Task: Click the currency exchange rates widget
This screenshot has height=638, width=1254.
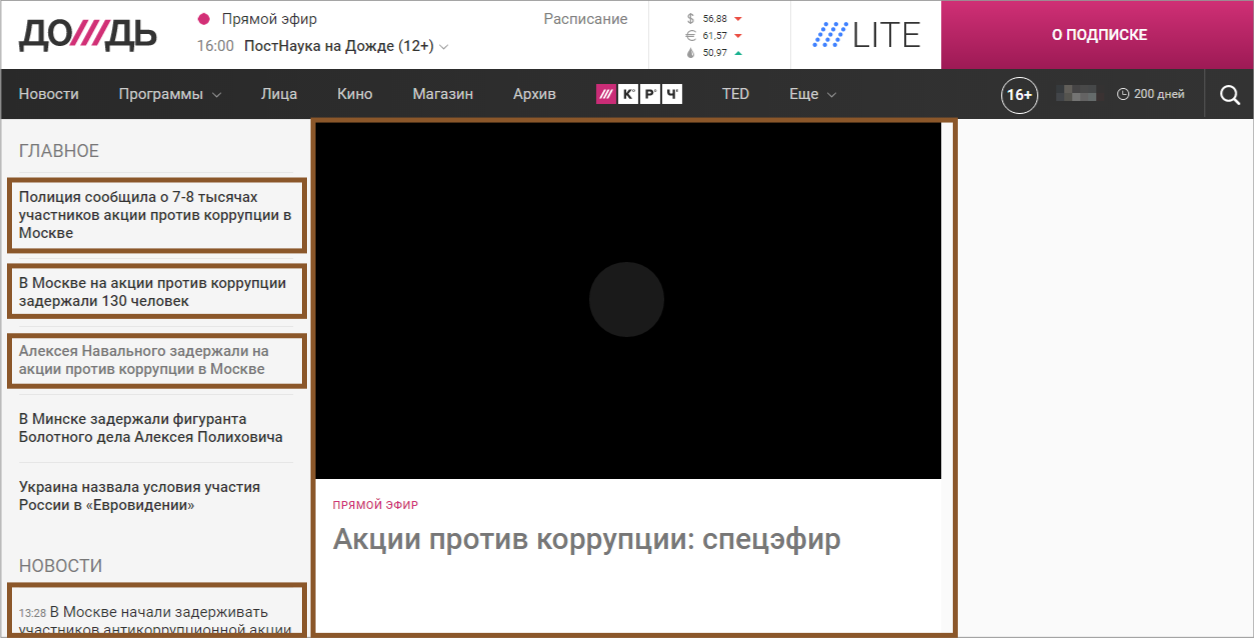Action: (x=715, y=35)
